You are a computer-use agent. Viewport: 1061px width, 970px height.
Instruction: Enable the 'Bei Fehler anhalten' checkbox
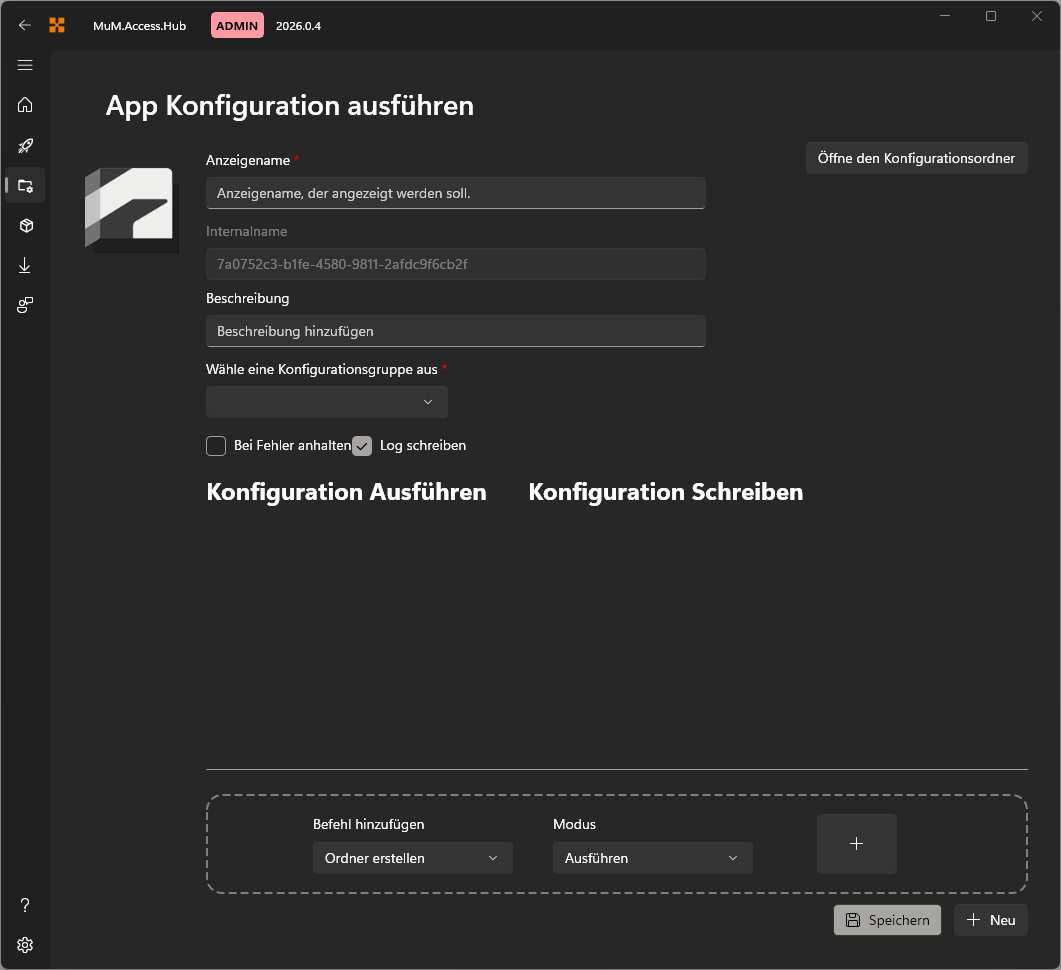click(216, 446)
